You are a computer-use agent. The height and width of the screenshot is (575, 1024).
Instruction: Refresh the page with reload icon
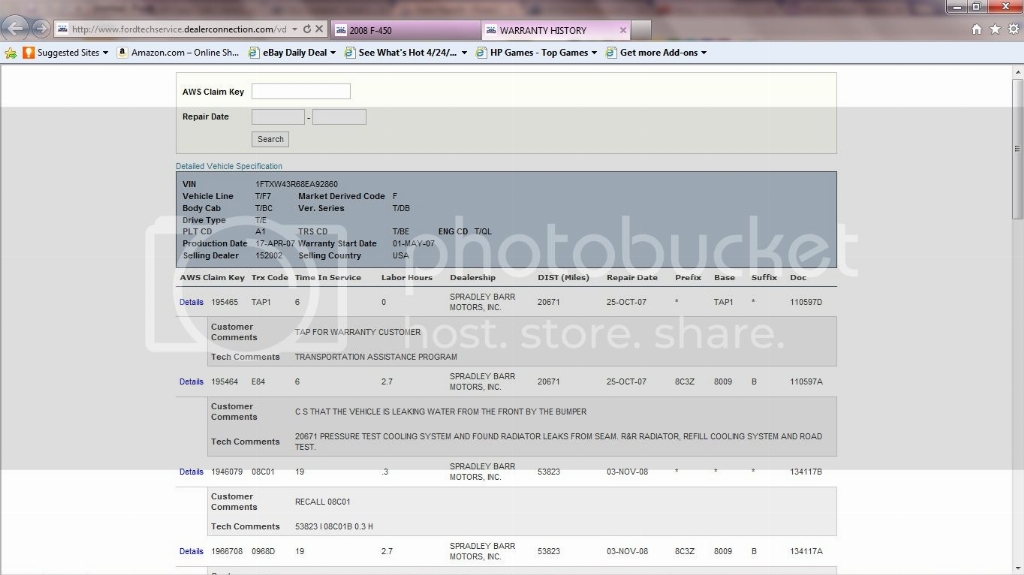pyautogui.click(x=307, y=29)
